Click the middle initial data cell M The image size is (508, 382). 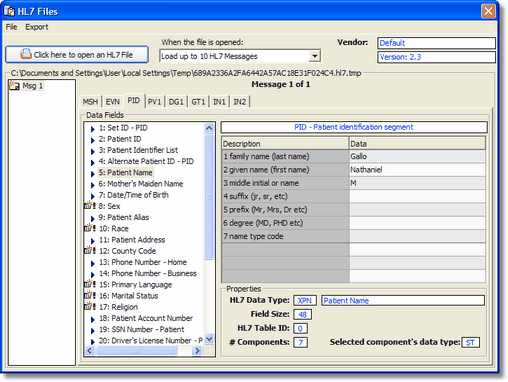(417, 183)
